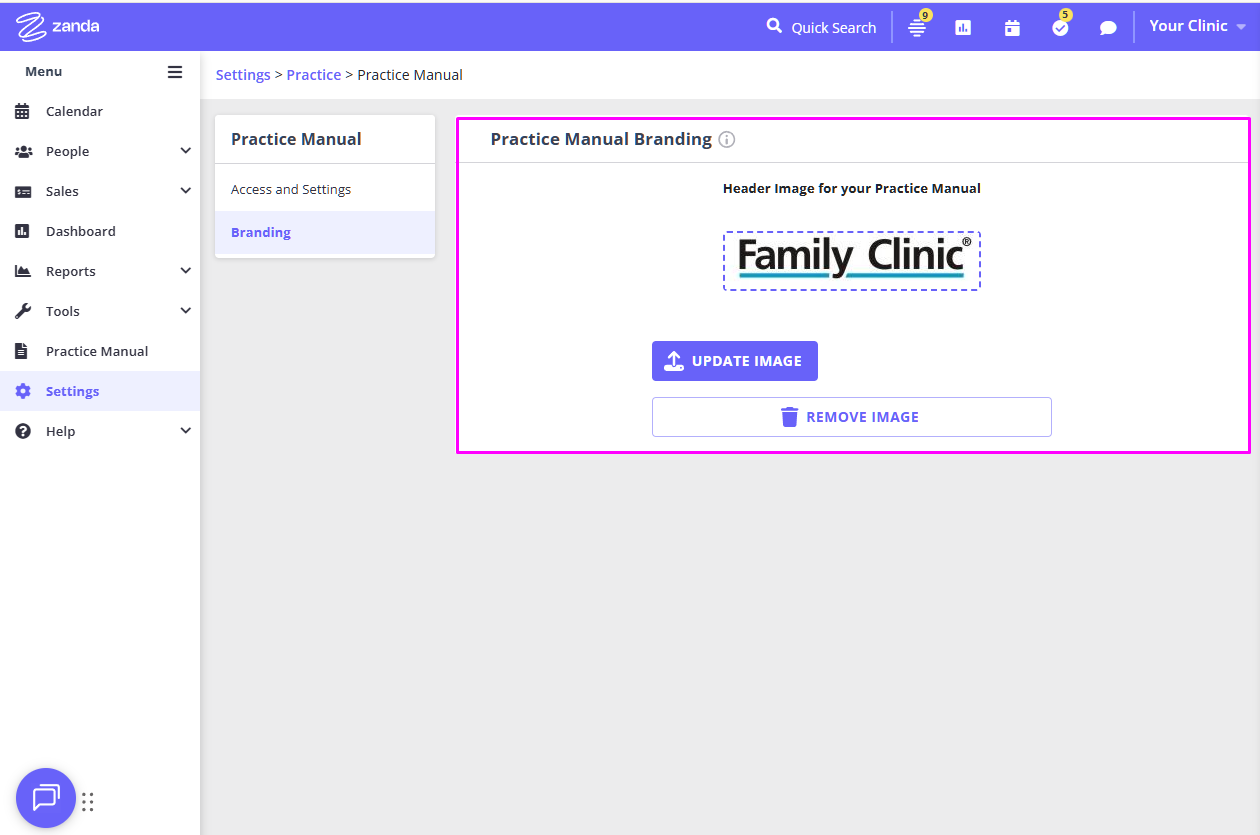Expand the Reports submenu
This screenshot has width=1260, height=835.
[185, 271]
